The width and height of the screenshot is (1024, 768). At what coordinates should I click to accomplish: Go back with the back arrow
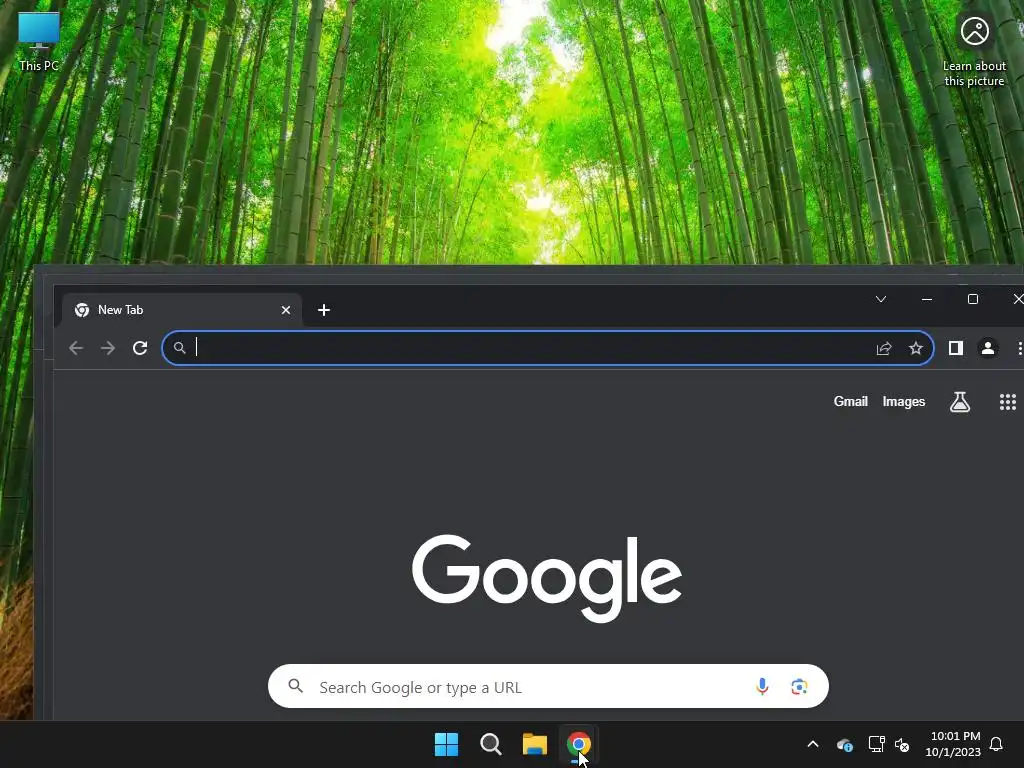[76, 348]
